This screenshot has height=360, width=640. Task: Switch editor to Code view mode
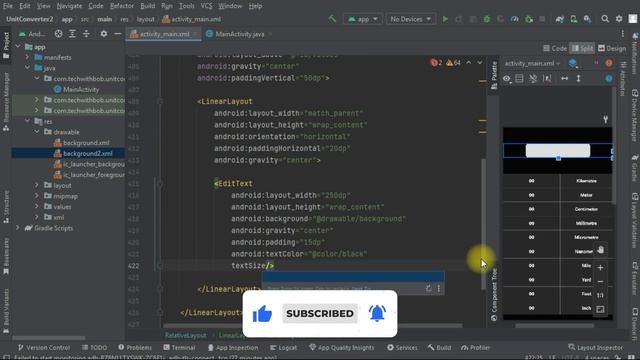(x=555, y=48)
